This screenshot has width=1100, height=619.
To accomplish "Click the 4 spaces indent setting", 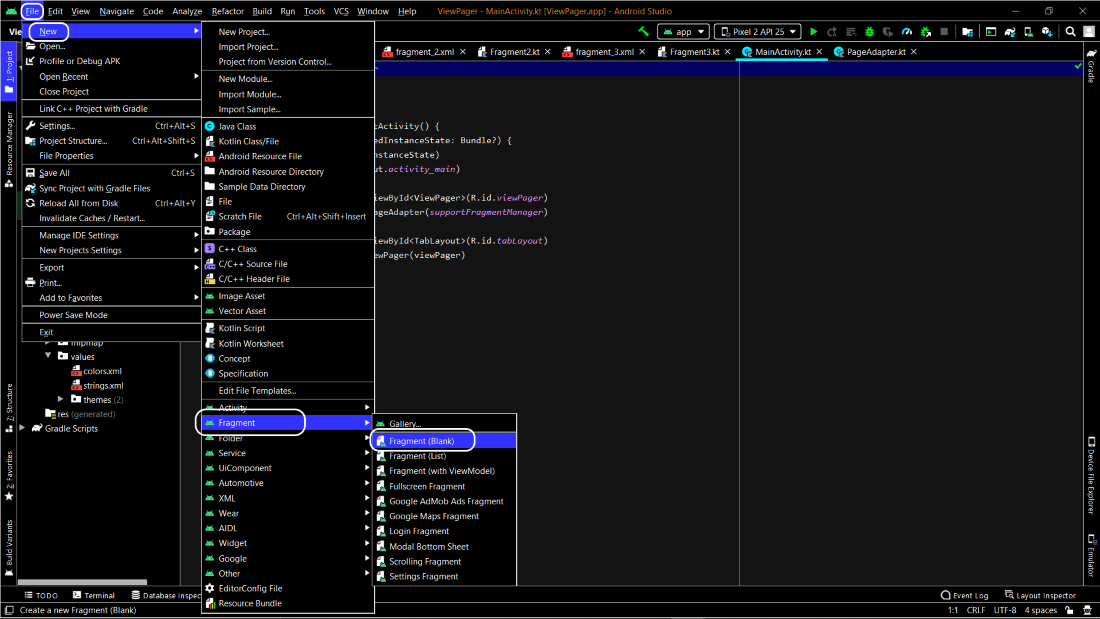I will 1040,611.
